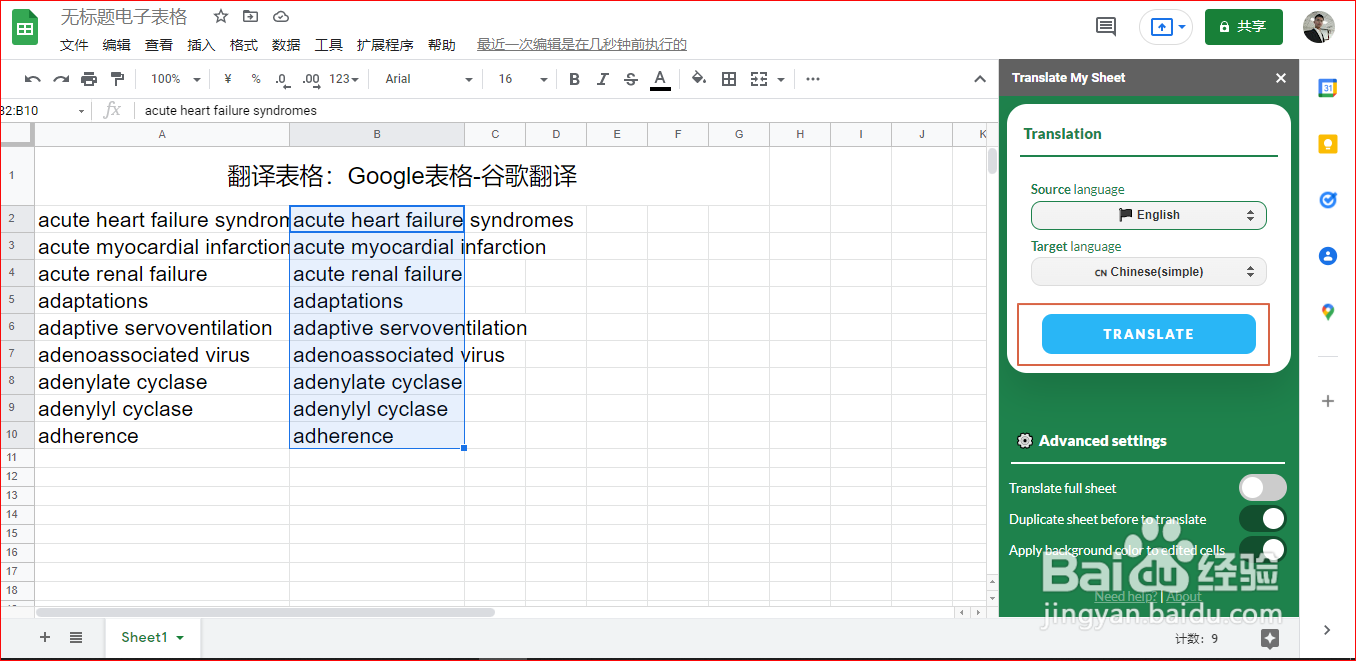Open the name box range dropdown
The width and height of the screenshot is (1356, 661).
[81, 111]
